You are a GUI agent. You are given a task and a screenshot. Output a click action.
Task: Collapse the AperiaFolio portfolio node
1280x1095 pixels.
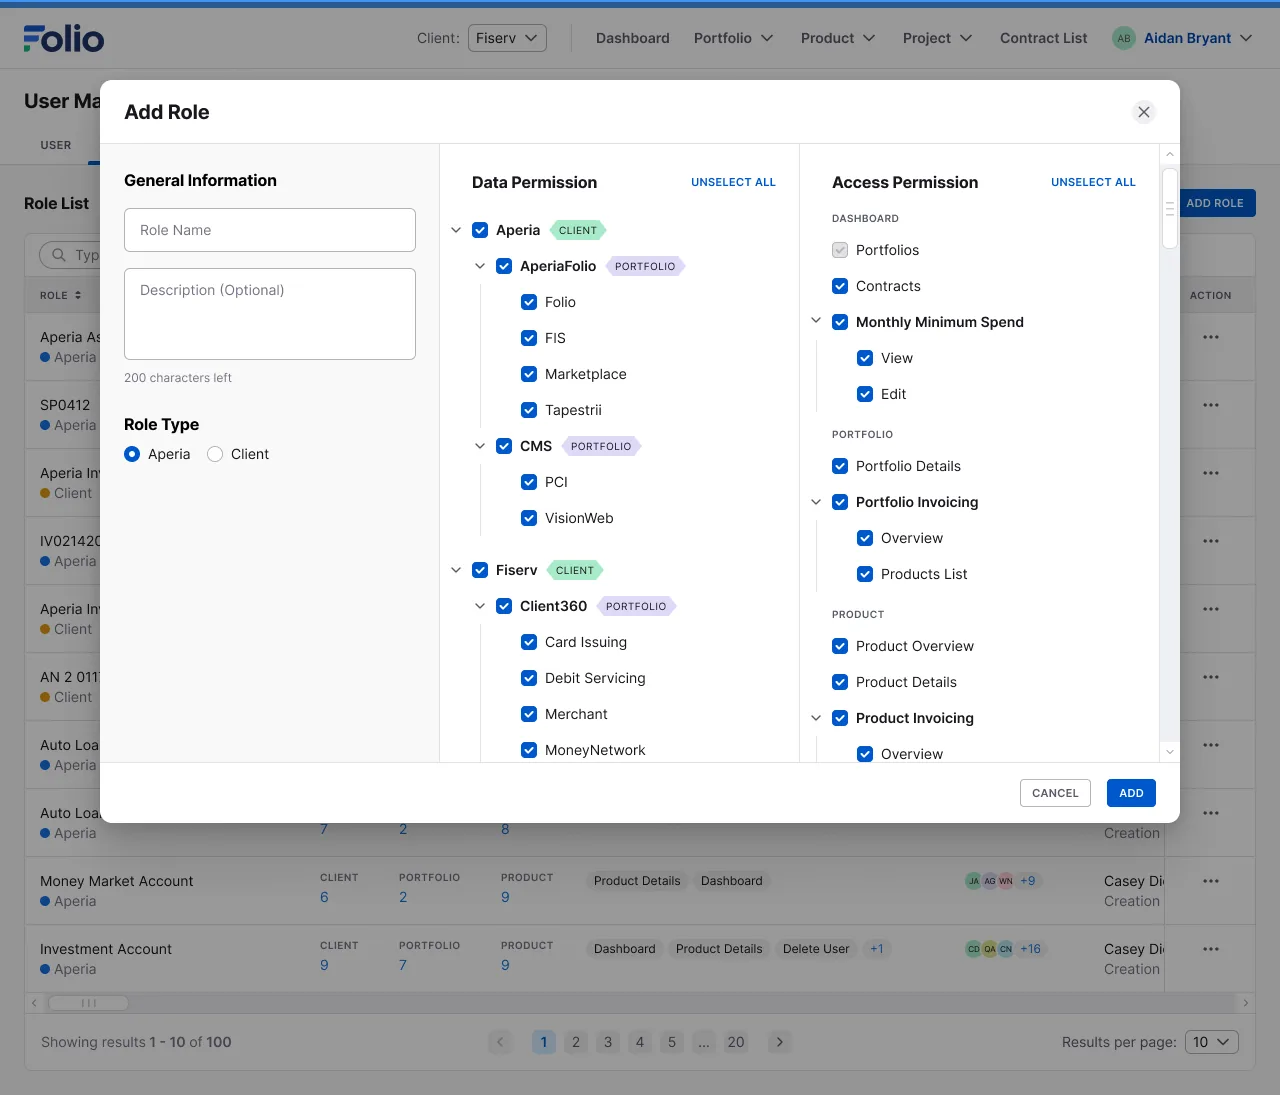[x=480, y=266]
